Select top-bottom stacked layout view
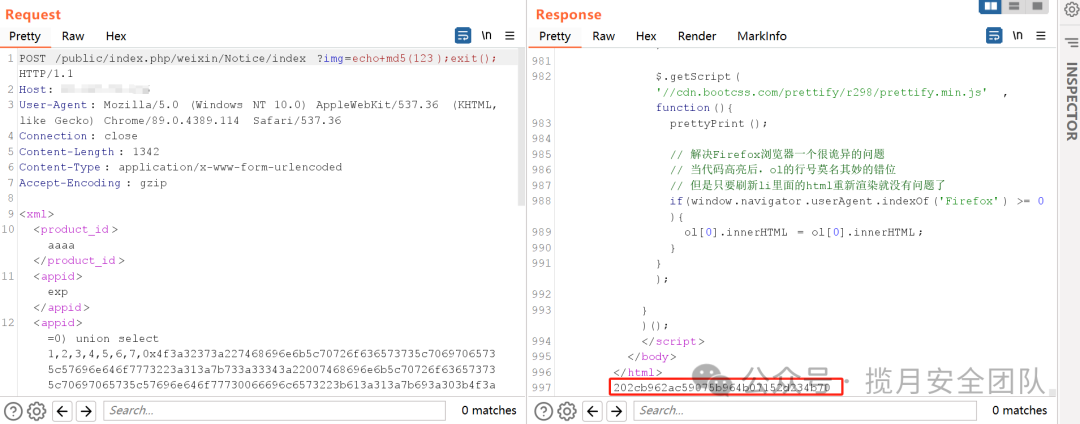 (1013, 6)
